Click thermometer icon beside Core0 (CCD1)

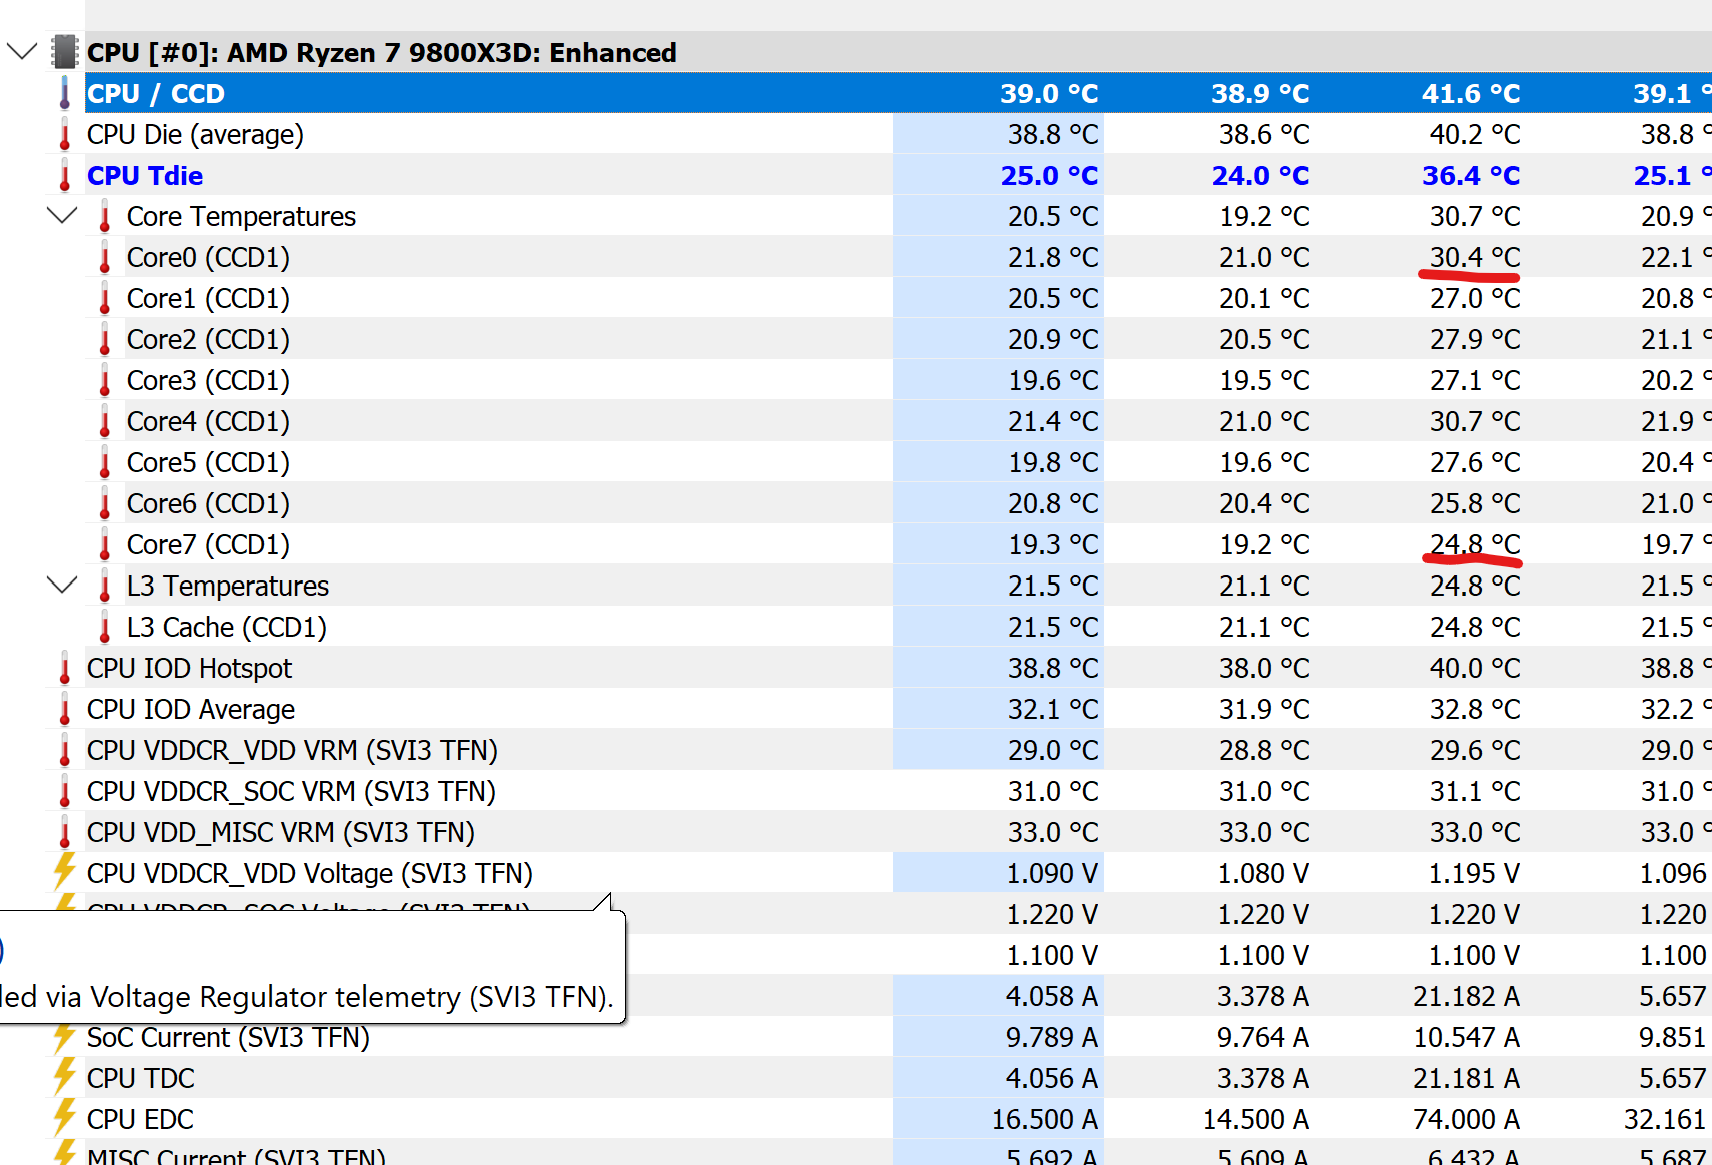tap(105, 257)
